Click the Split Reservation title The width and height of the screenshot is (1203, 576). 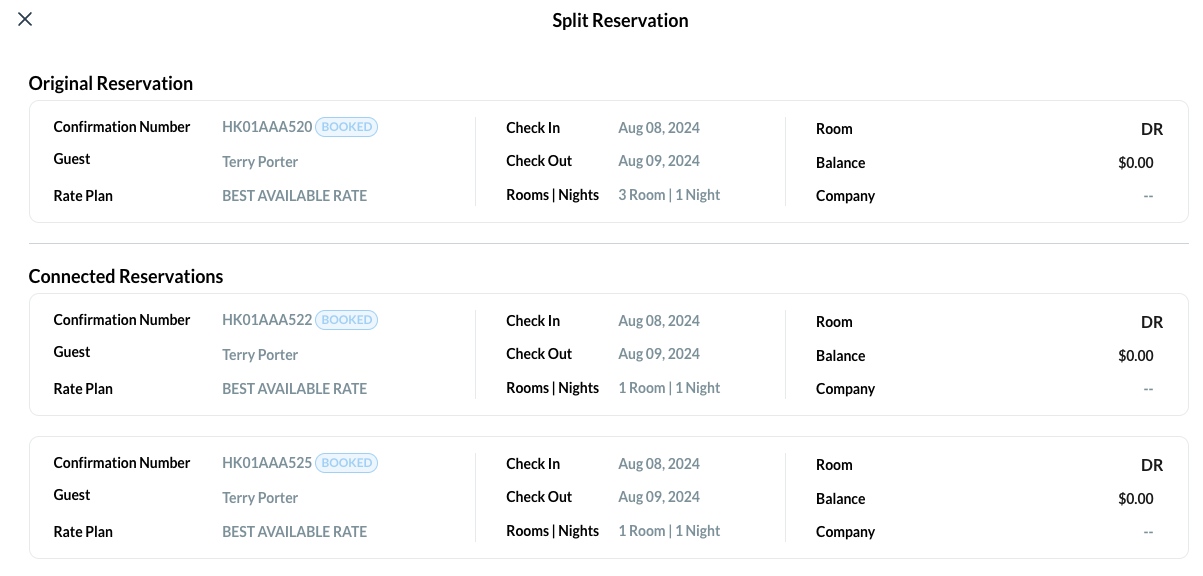click(x=620, y=20)
